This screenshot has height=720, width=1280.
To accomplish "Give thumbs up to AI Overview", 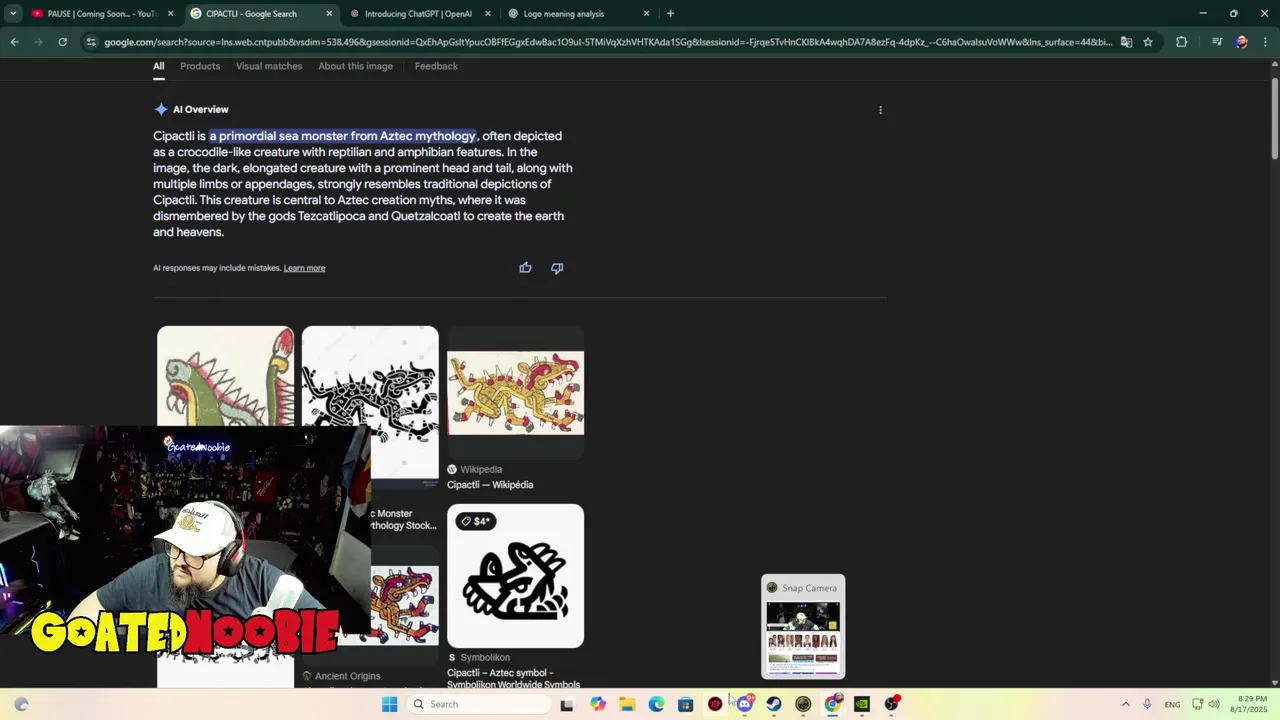I will coord(525,268).
